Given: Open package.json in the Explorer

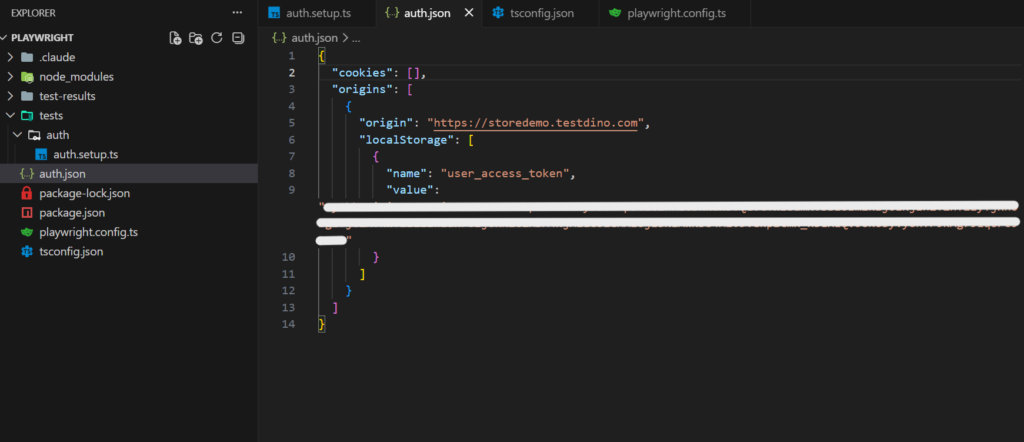Looking at the screenshot, I should click(x=72, y=213).
